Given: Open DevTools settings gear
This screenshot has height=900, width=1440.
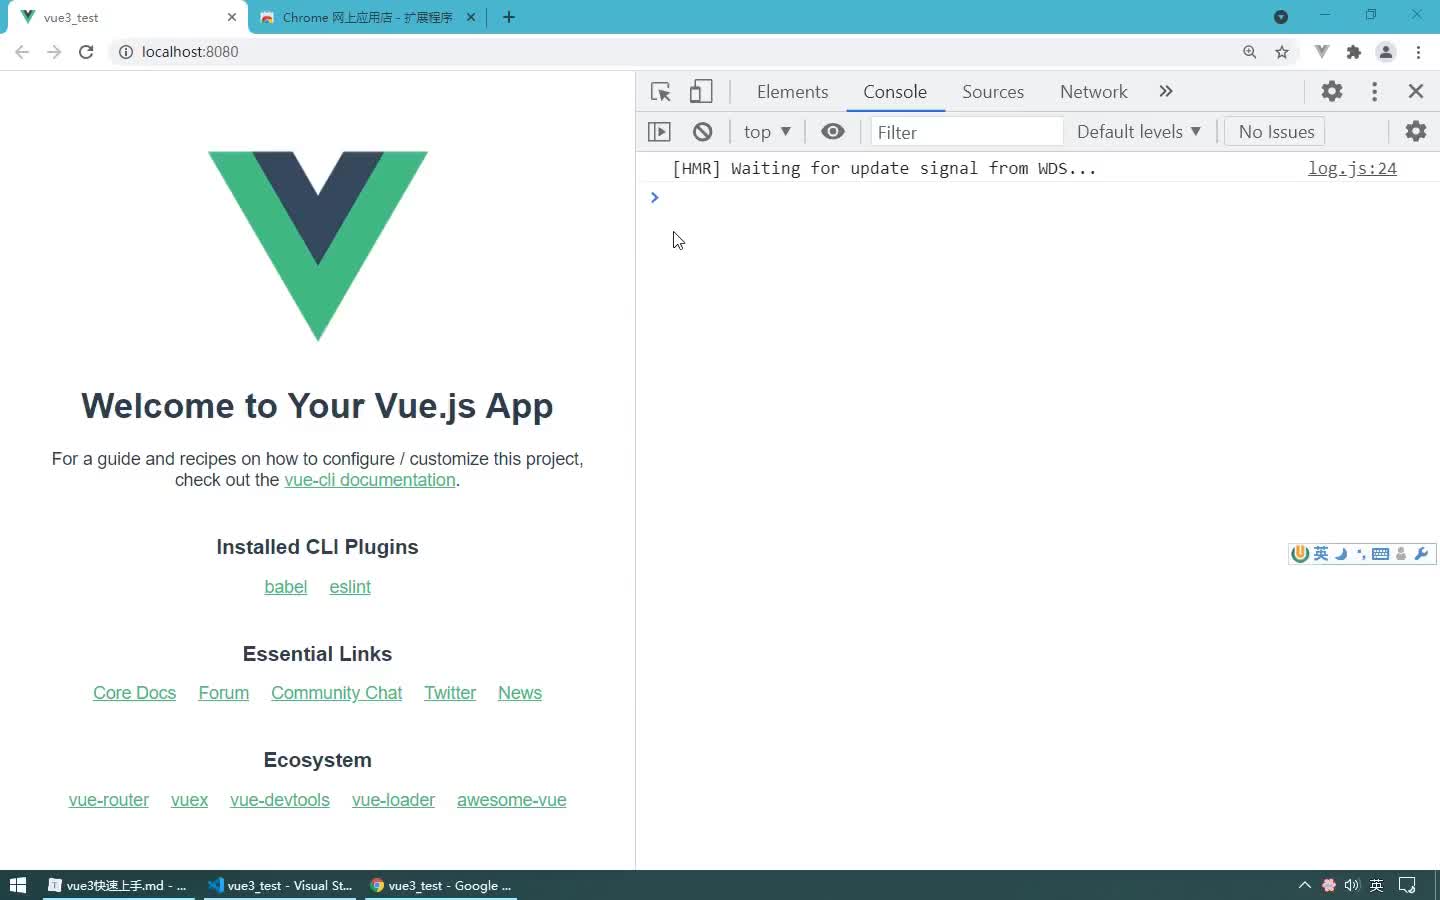Looking at the screenshot, I should click(x=1332, y=91).
